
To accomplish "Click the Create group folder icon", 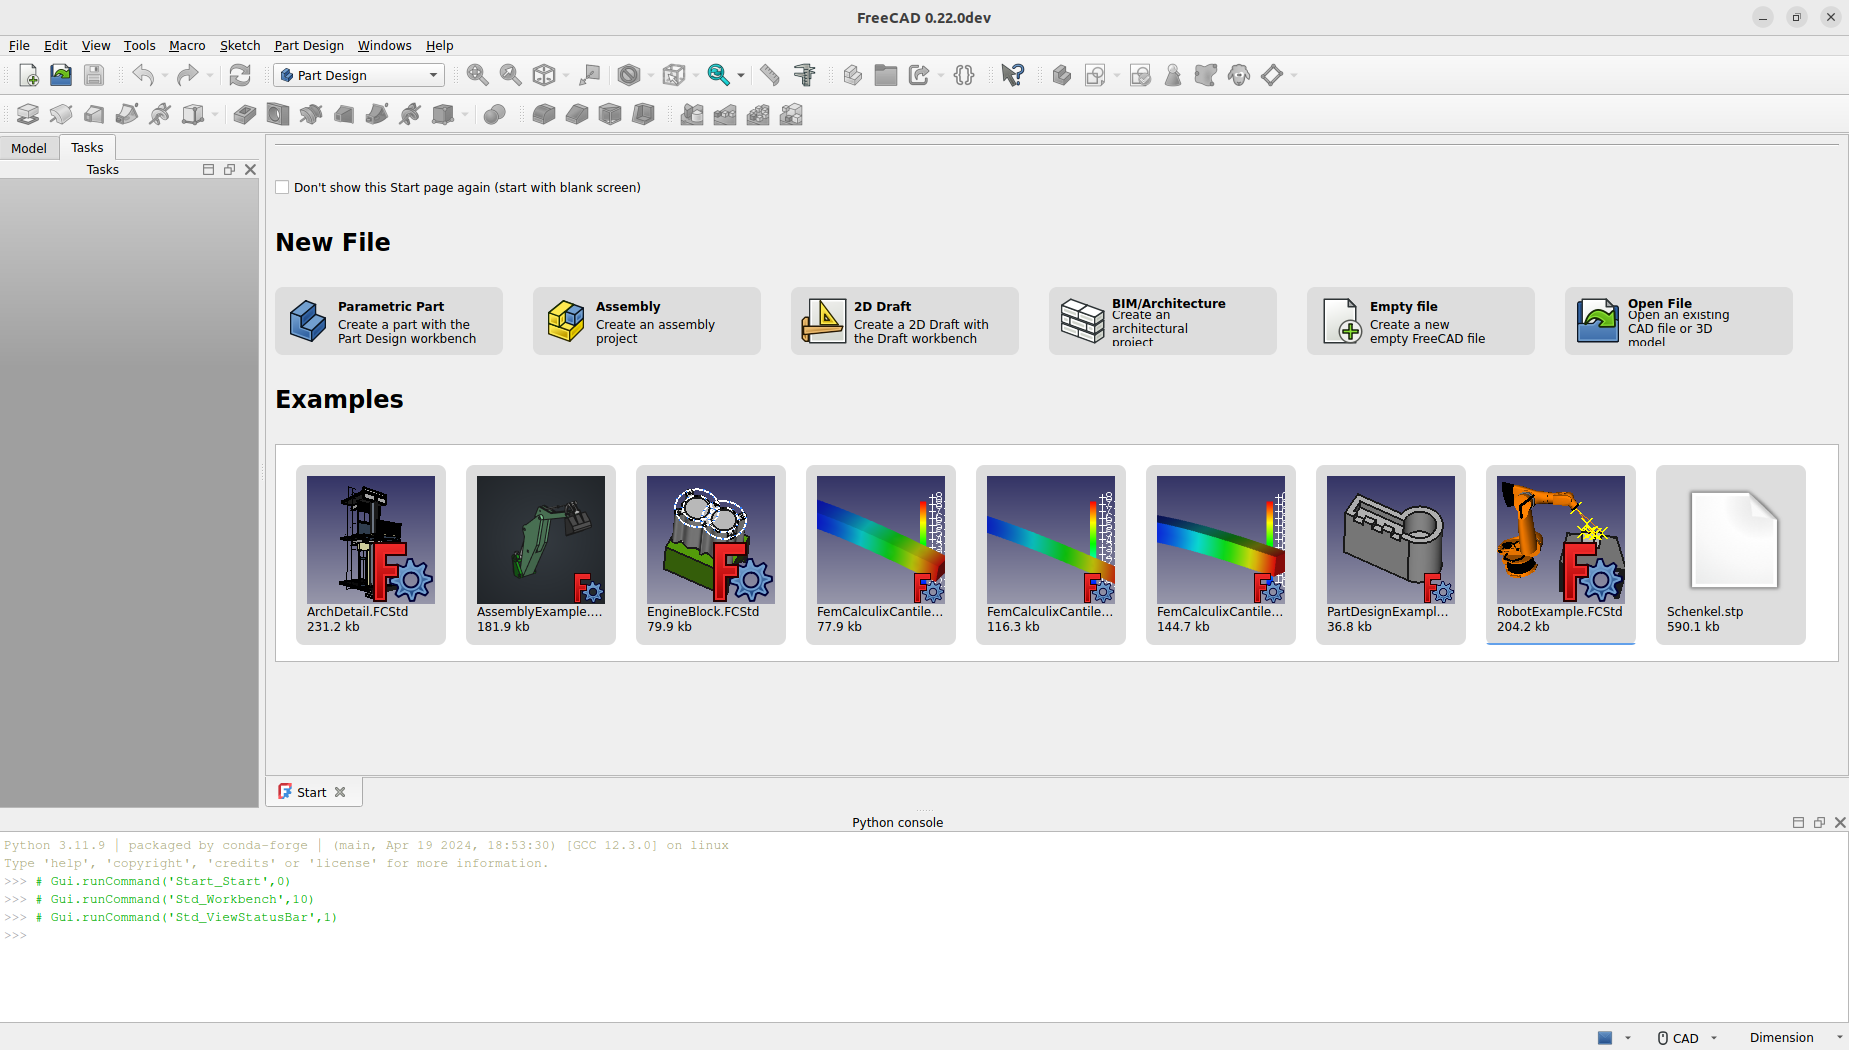I will [886, 75].
